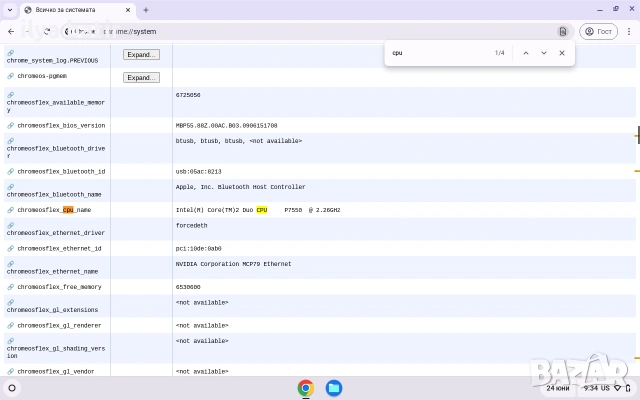Viewport: 640px width, 400px height.
Task: Click link icon for chromeosflex_gl_vendor
Action: tap(11, 371)
